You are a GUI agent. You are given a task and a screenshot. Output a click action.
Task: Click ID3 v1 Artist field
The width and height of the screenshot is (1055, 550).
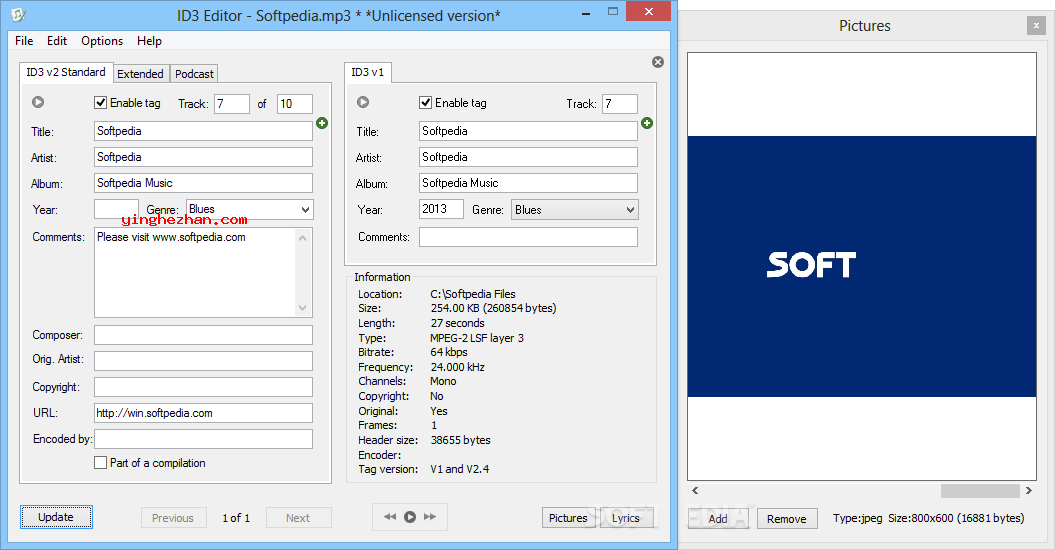(x=528, y=157)
